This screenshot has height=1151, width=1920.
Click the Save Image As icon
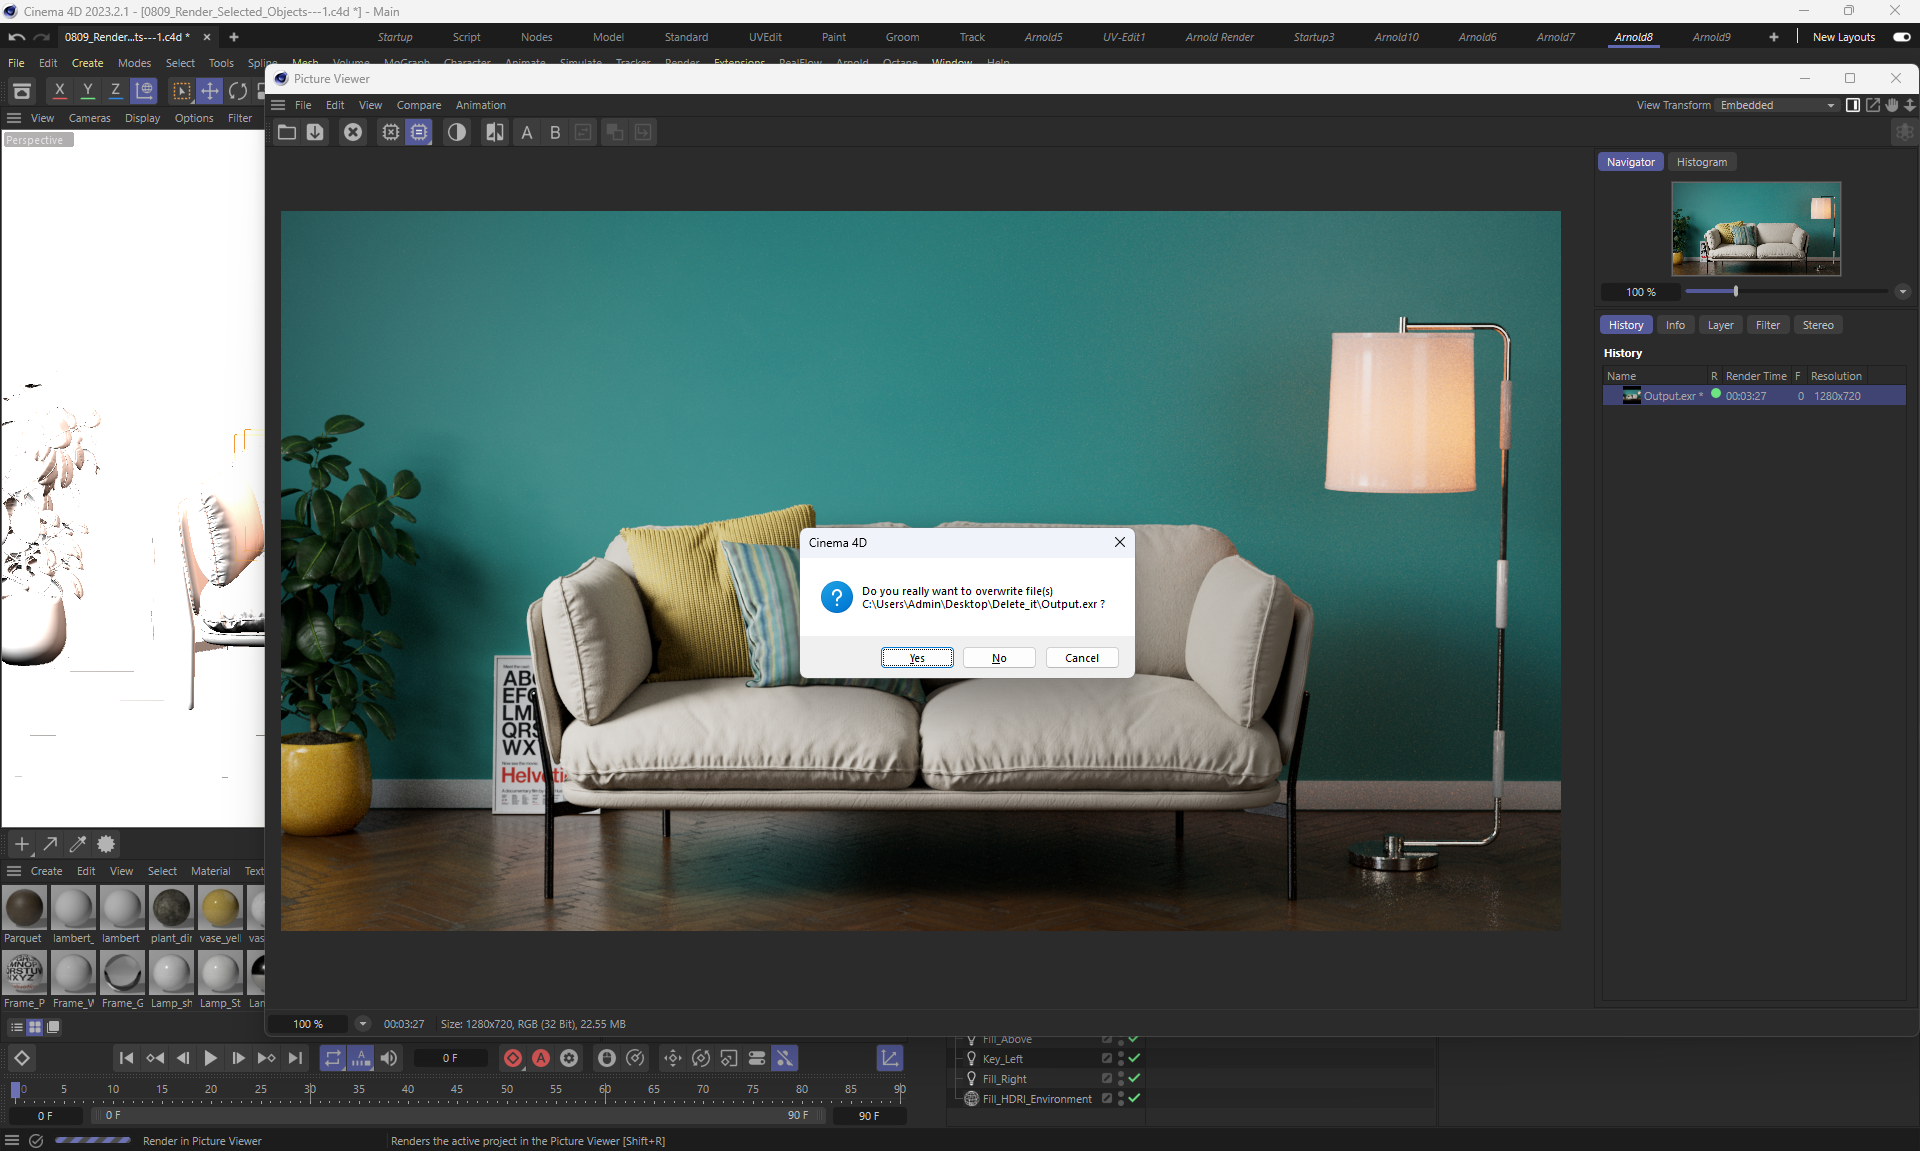click(315, 132)
